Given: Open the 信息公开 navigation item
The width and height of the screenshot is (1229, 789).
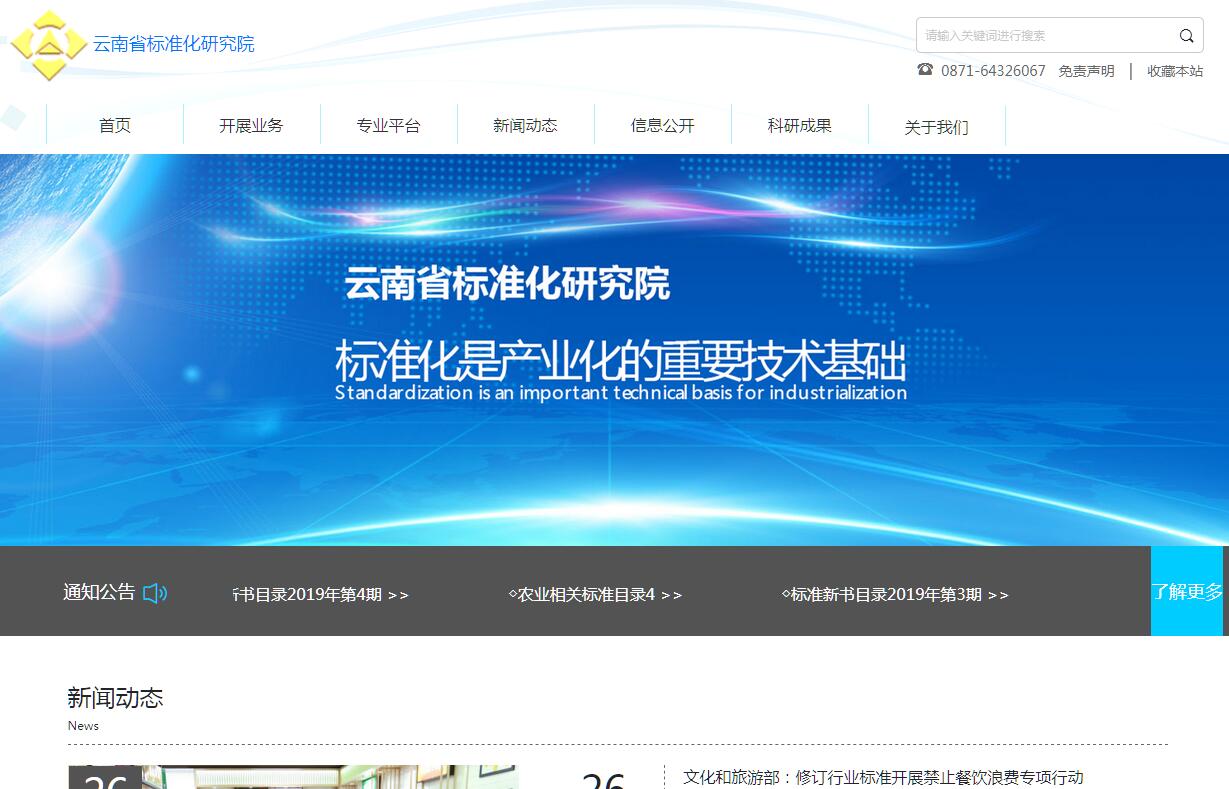Looking at the screenshot, I should click(x=662, y=125).
